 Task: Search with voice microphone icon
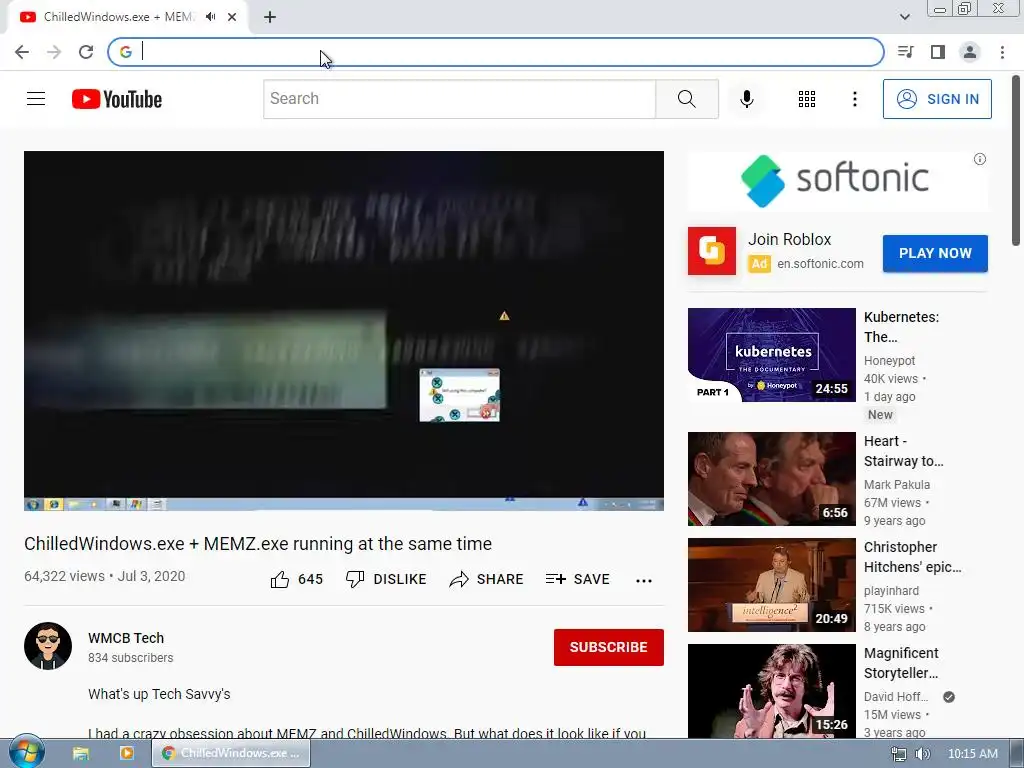point(746,99)
